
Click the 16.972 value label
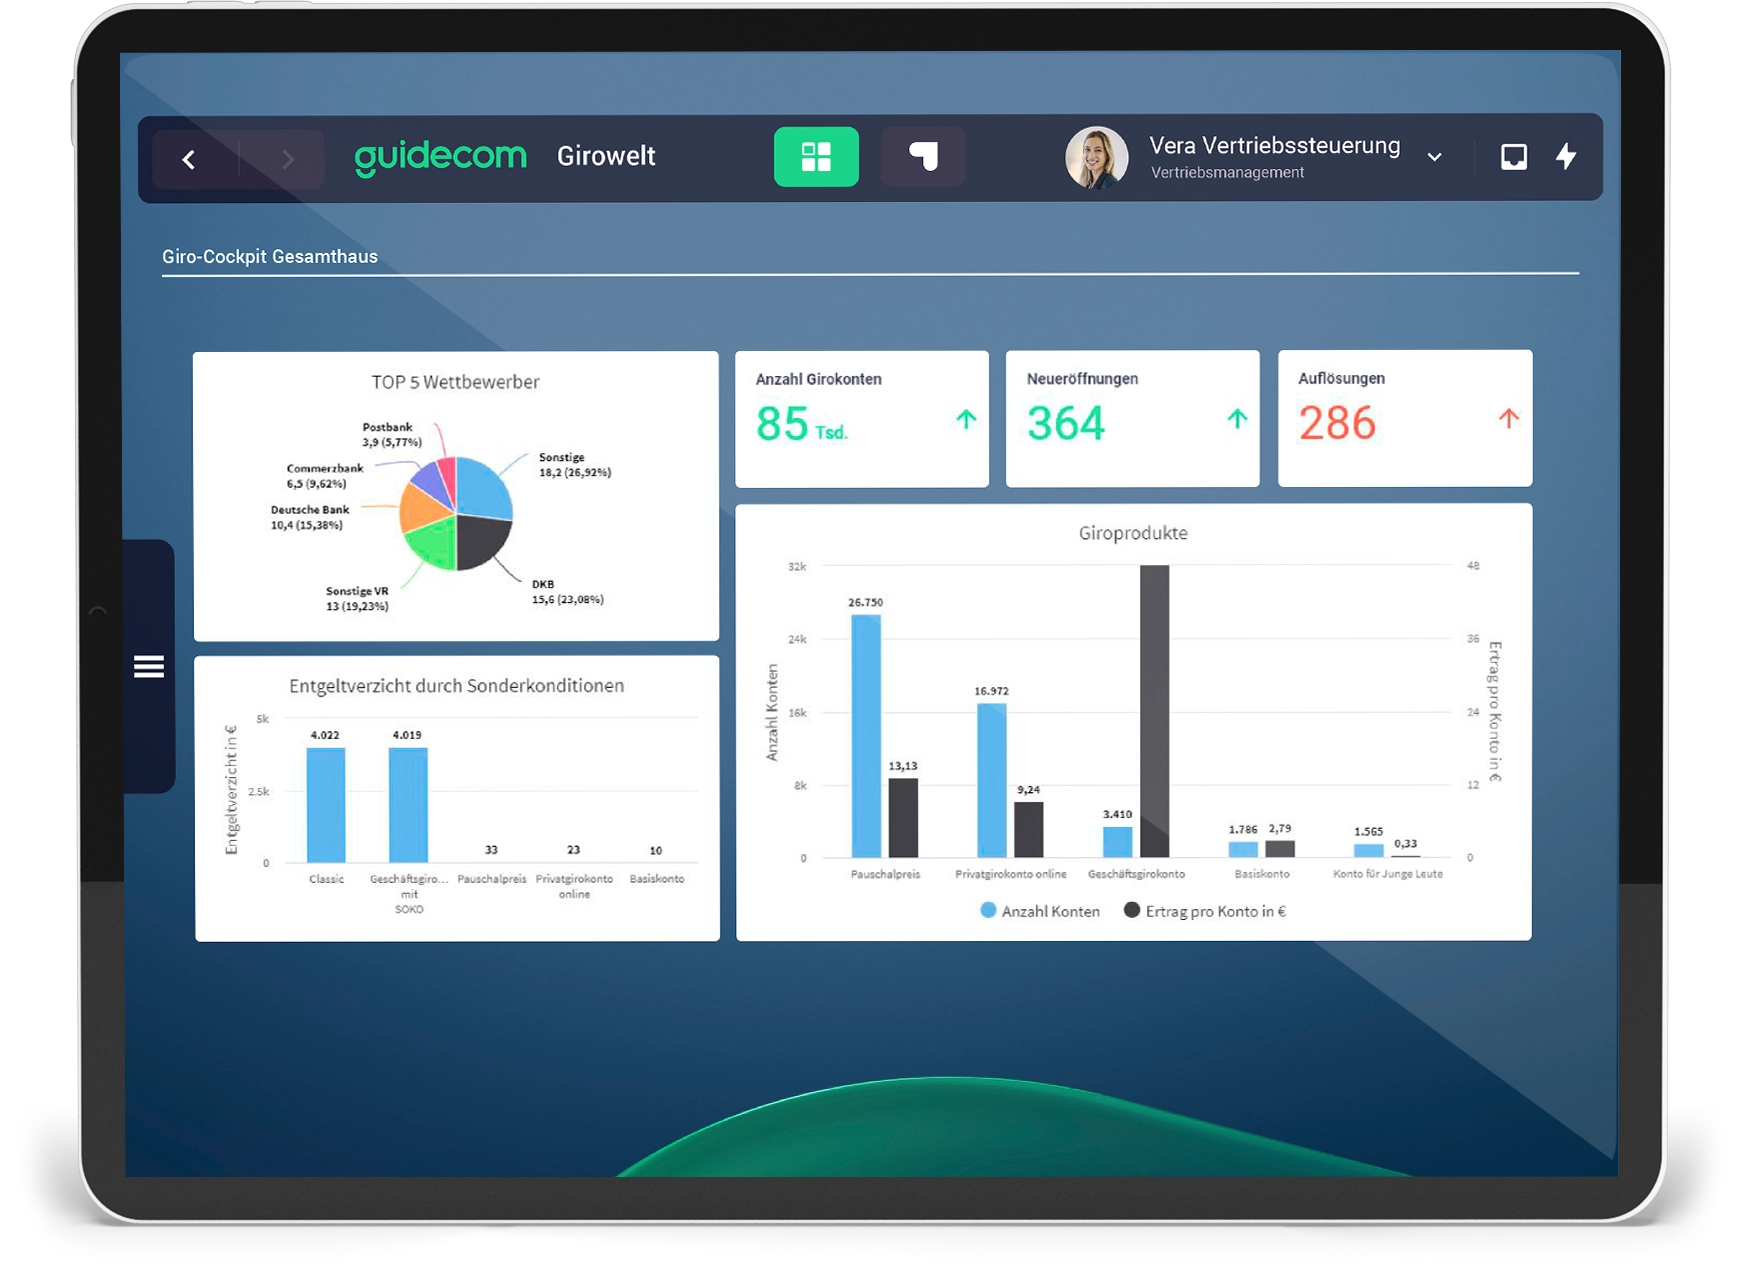[x=992, y=691]
